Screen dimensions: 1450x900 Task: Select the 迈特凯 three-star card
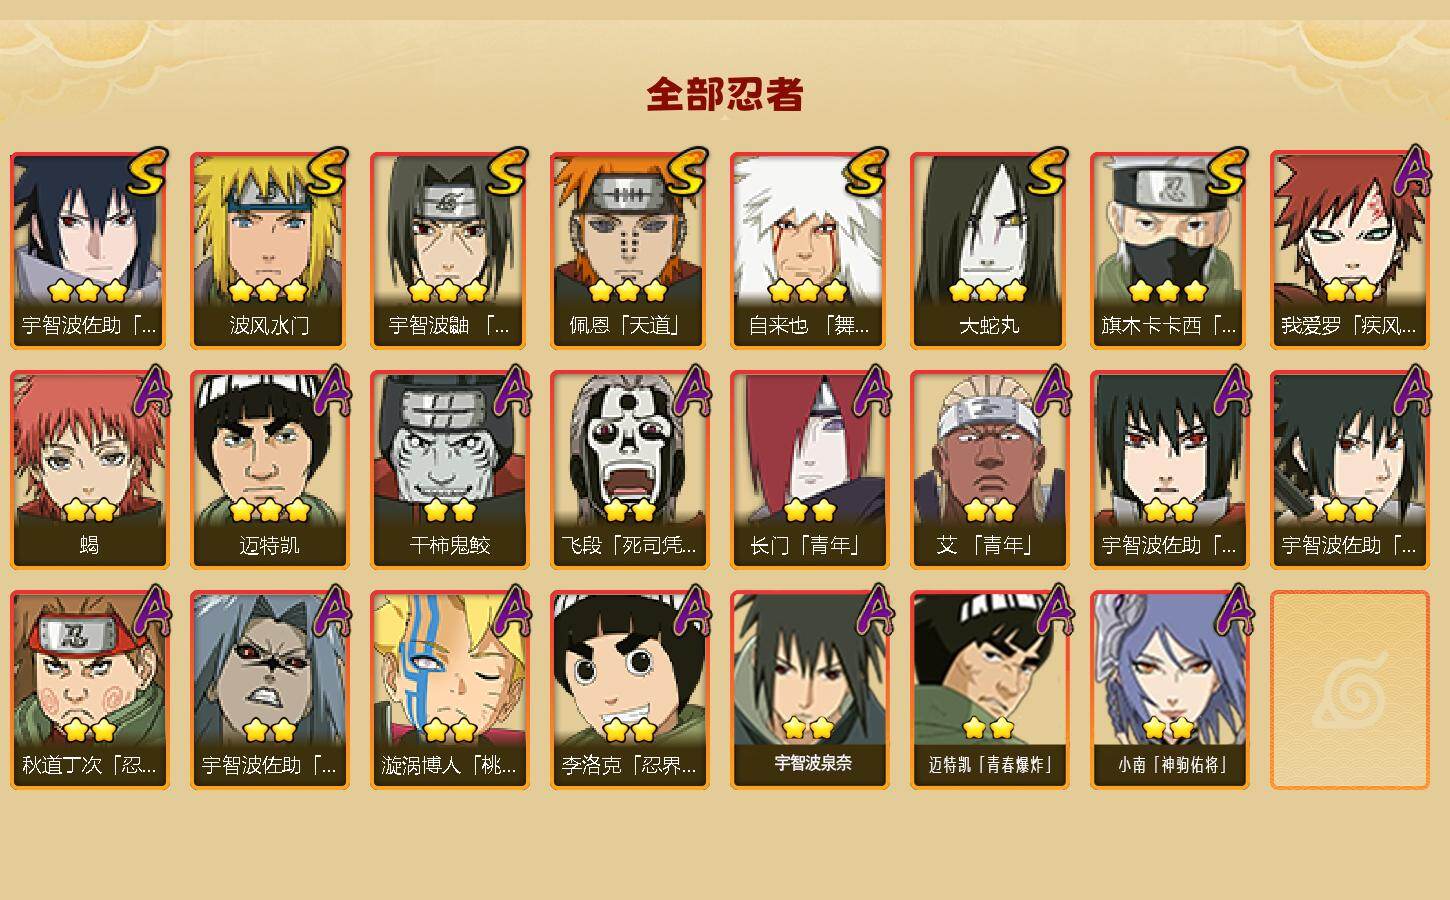[x=269, y=470]
